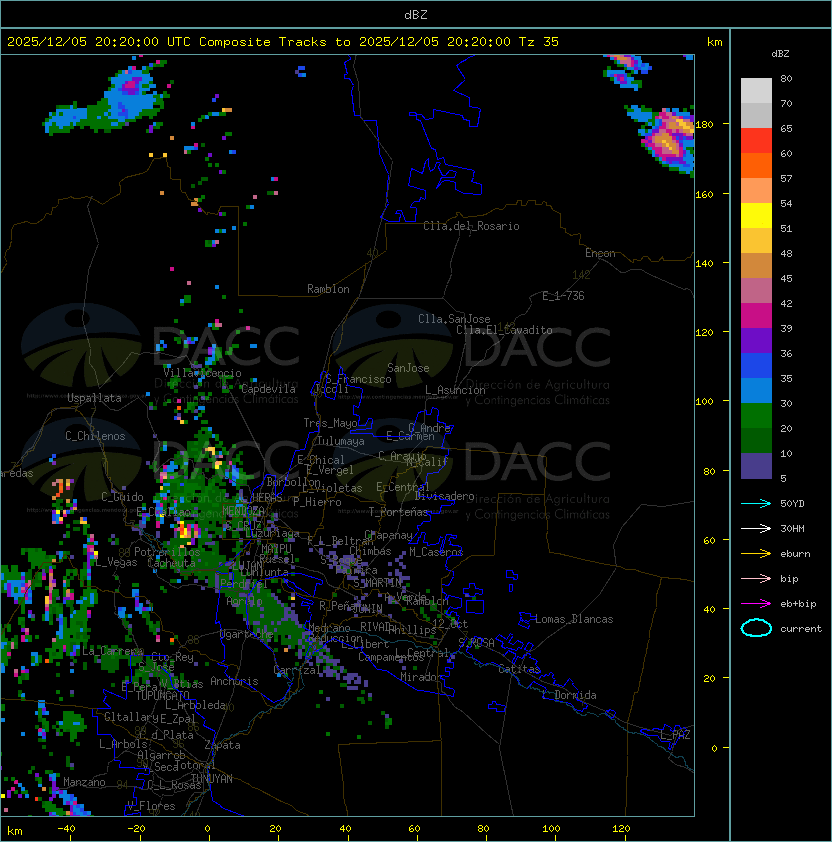Click the 'M_Caseros' map label
The height and width of the screenshot is (842, 832).
[x=436, y=552]
